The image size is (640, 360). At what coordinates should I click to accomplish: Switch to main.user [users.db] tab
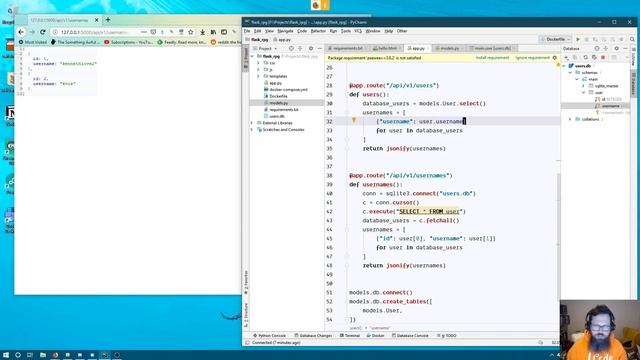pyautogui.click(x=492, y=49)
